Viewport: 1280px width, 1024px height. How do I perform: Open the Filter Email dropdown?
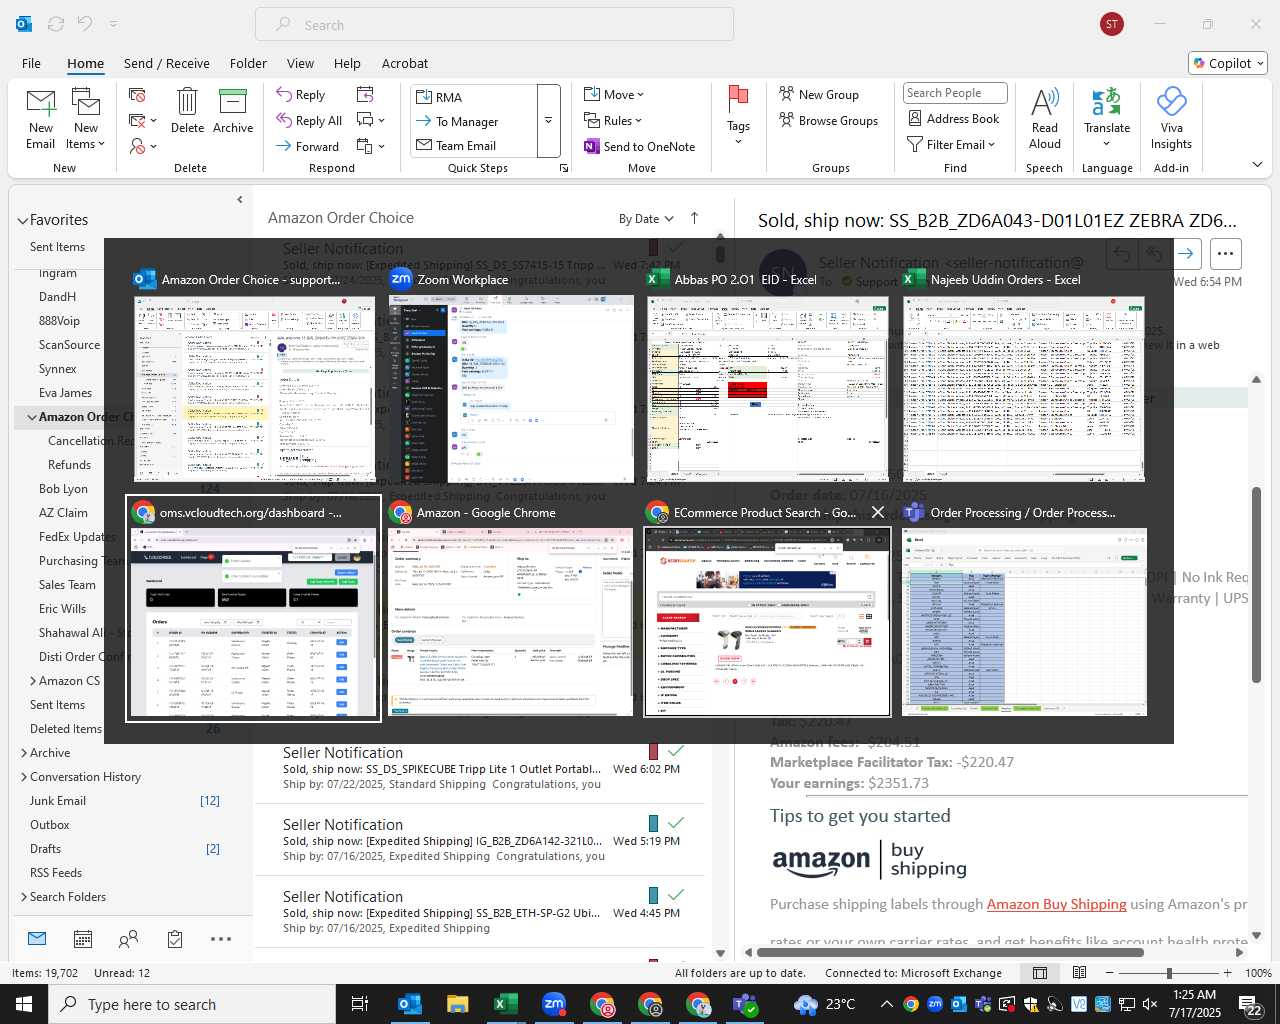coord(951,144)
